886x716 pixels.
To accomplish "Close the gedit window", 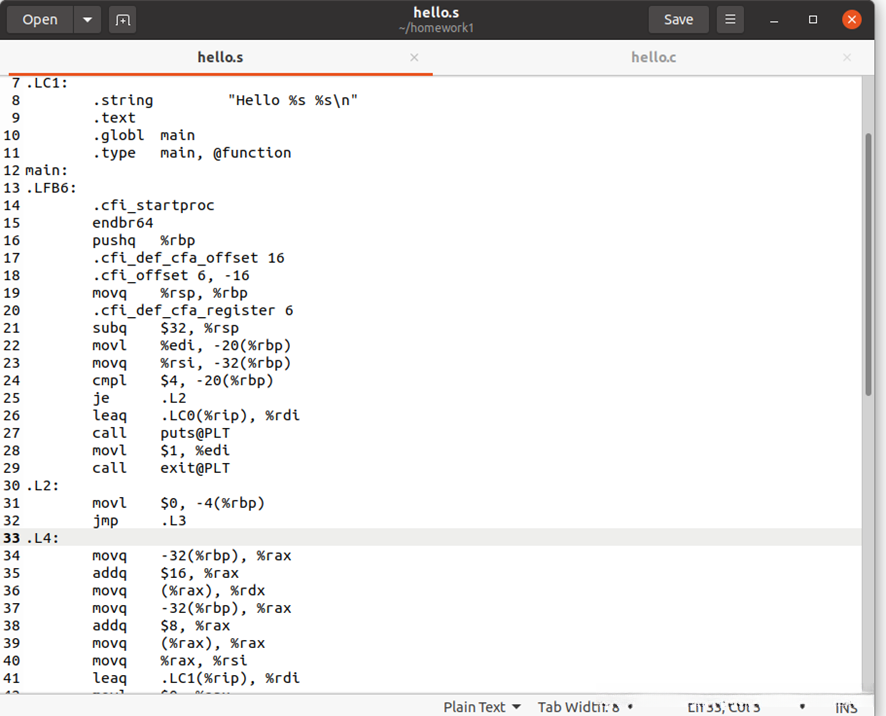I will (851, 20).
